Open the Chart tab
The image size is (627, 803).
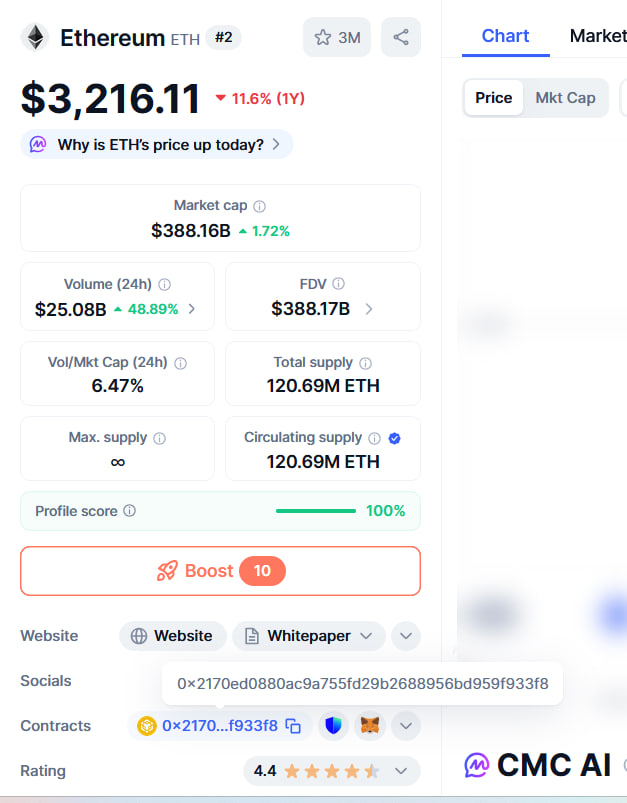pos(505,36)
